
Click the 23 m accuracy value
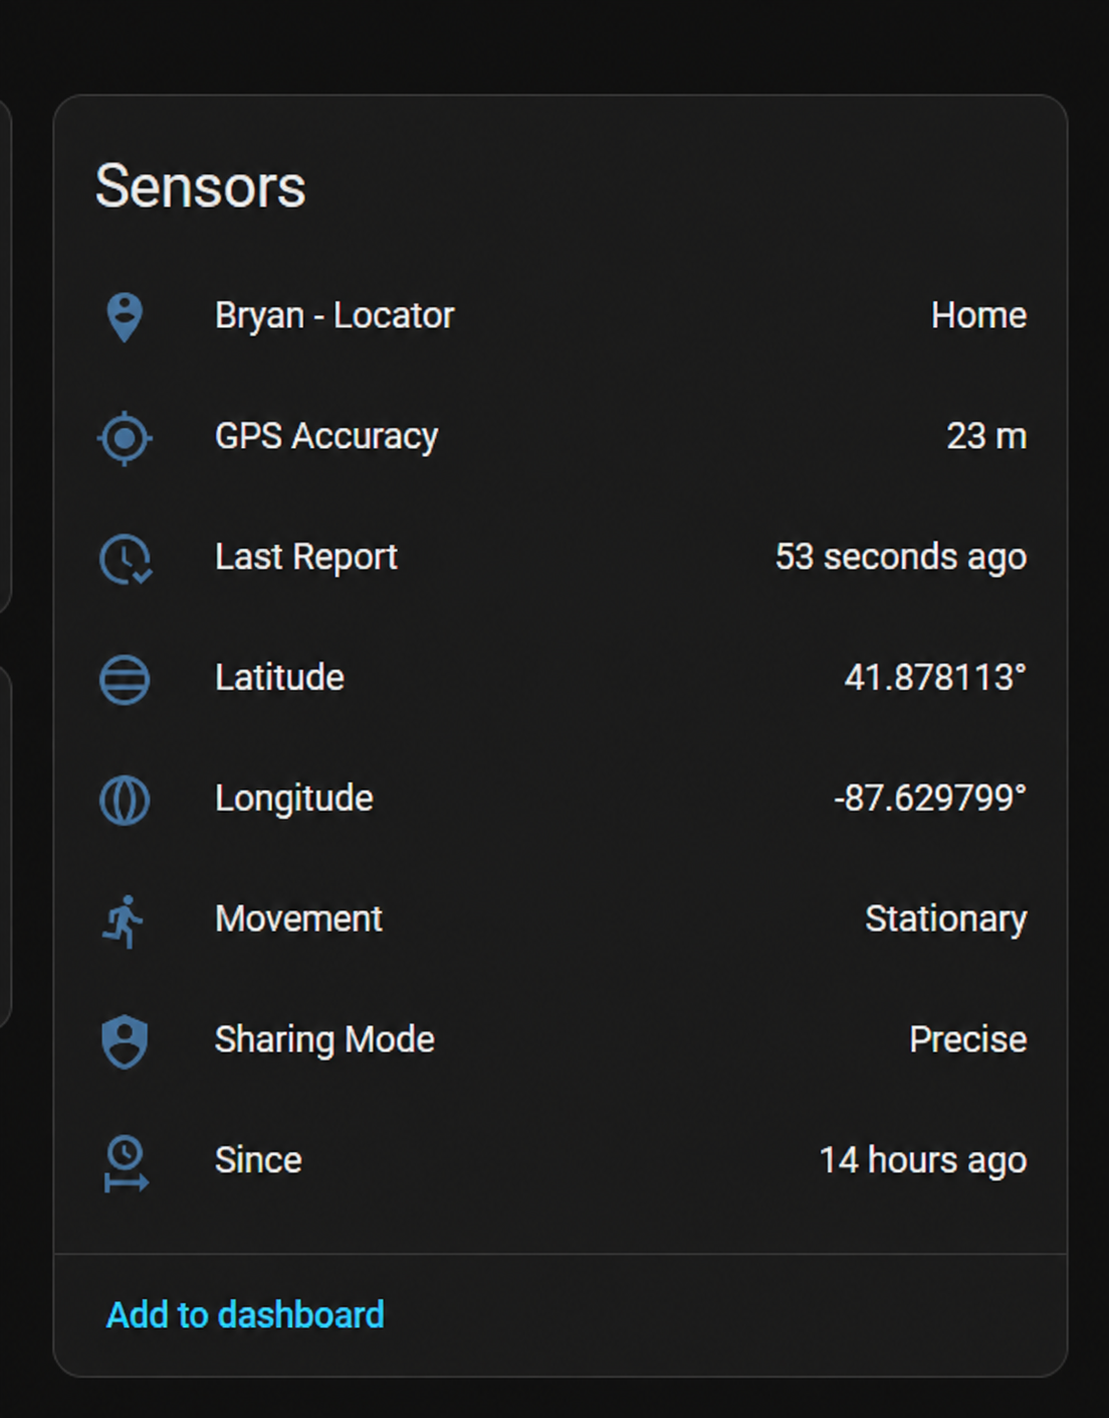(x=987, y=437)
